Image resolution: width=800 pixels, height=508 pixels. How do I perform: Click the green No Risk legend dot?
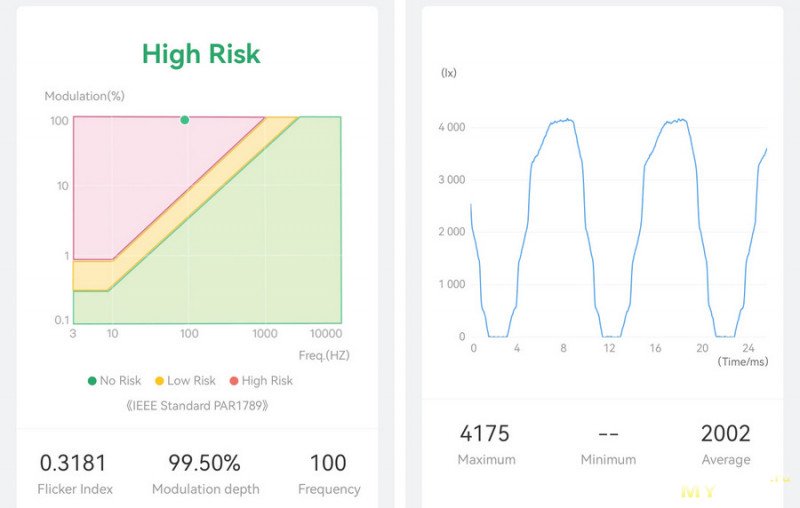pyautogui.click(x=93, y=380)
